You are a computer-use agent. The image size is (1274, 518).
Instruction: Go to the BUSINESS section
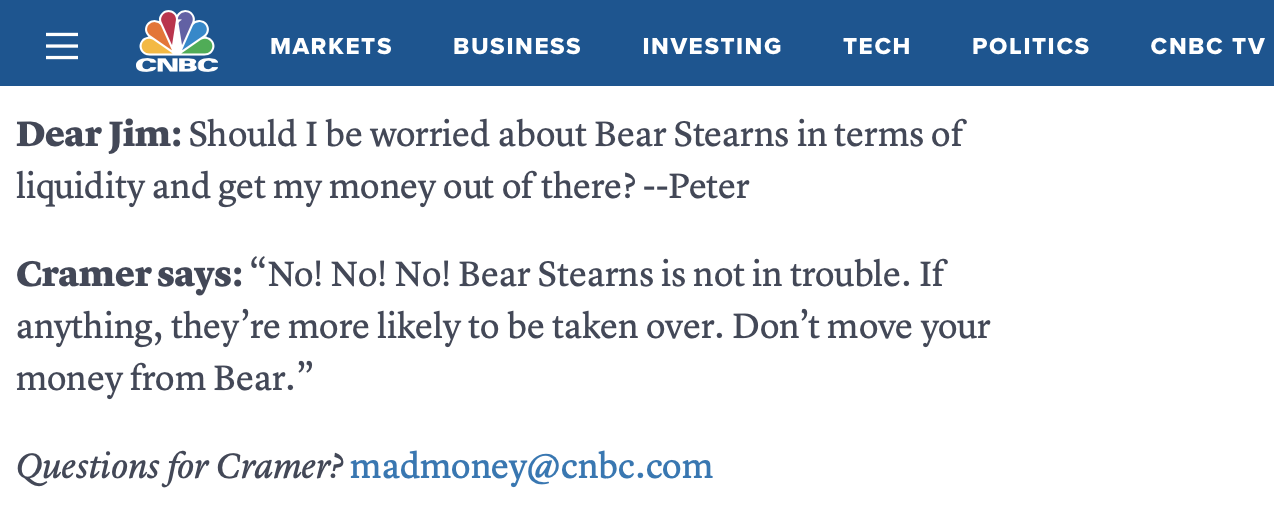pyautogui.click(x=517, y=46)
